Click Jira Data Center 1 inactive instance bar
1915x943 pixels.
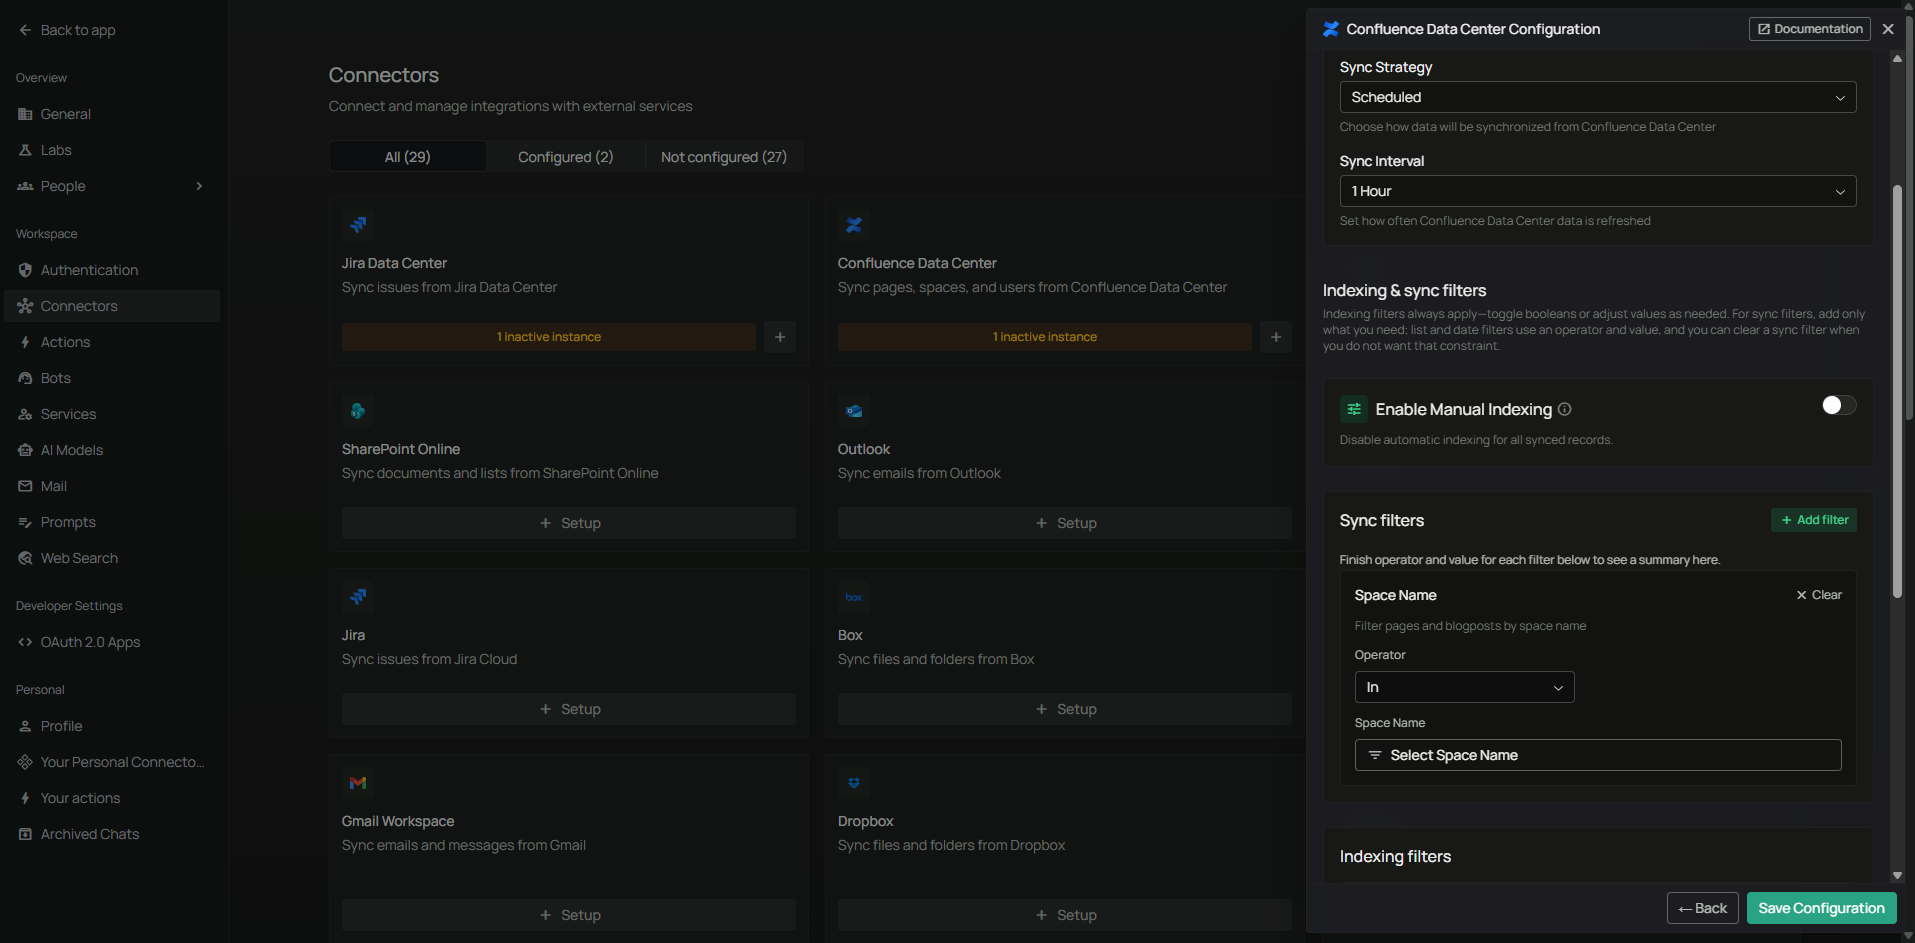[x=549, y=337]
